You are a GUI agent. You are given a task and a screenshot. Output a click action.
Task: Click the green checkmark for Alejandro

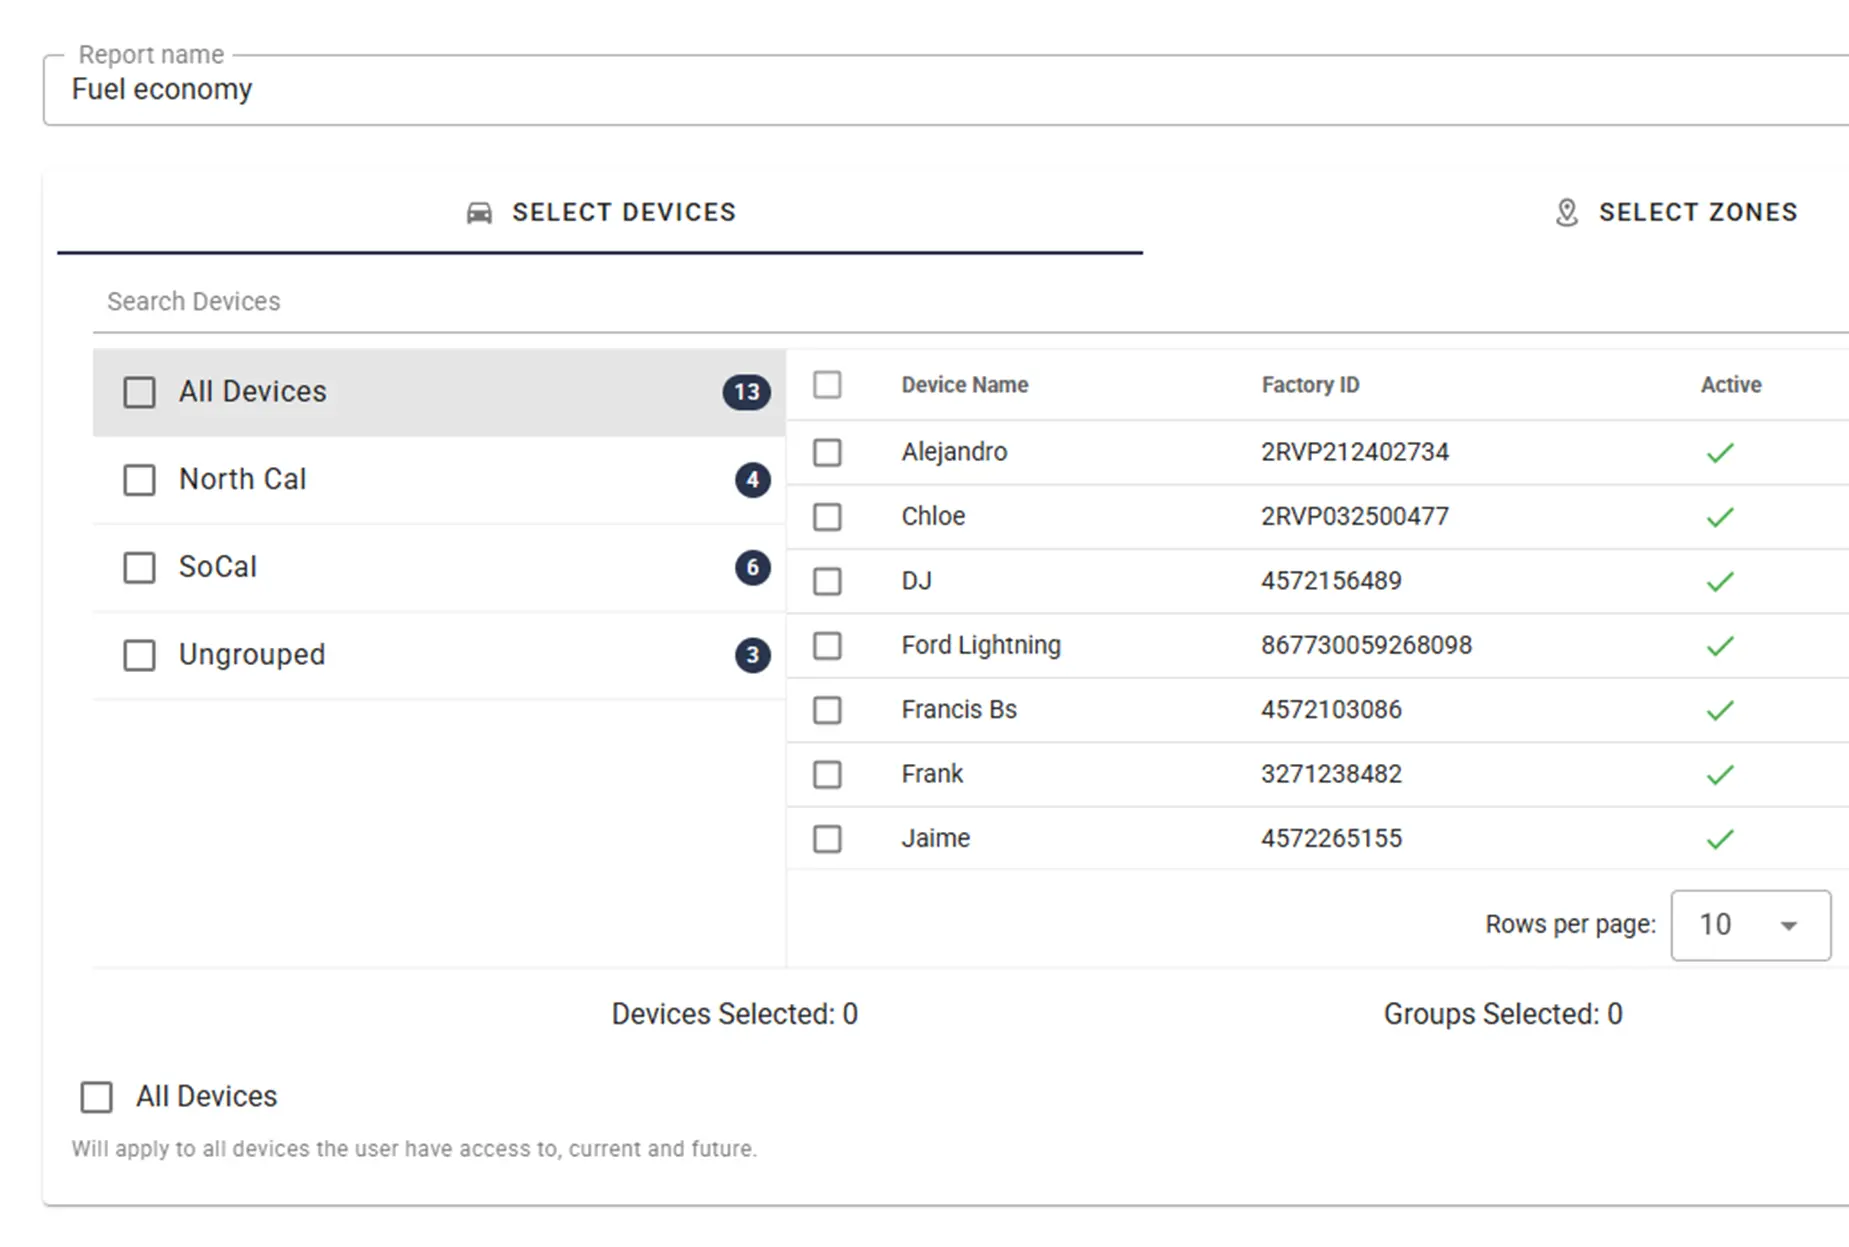click(x=1721, y=452)
